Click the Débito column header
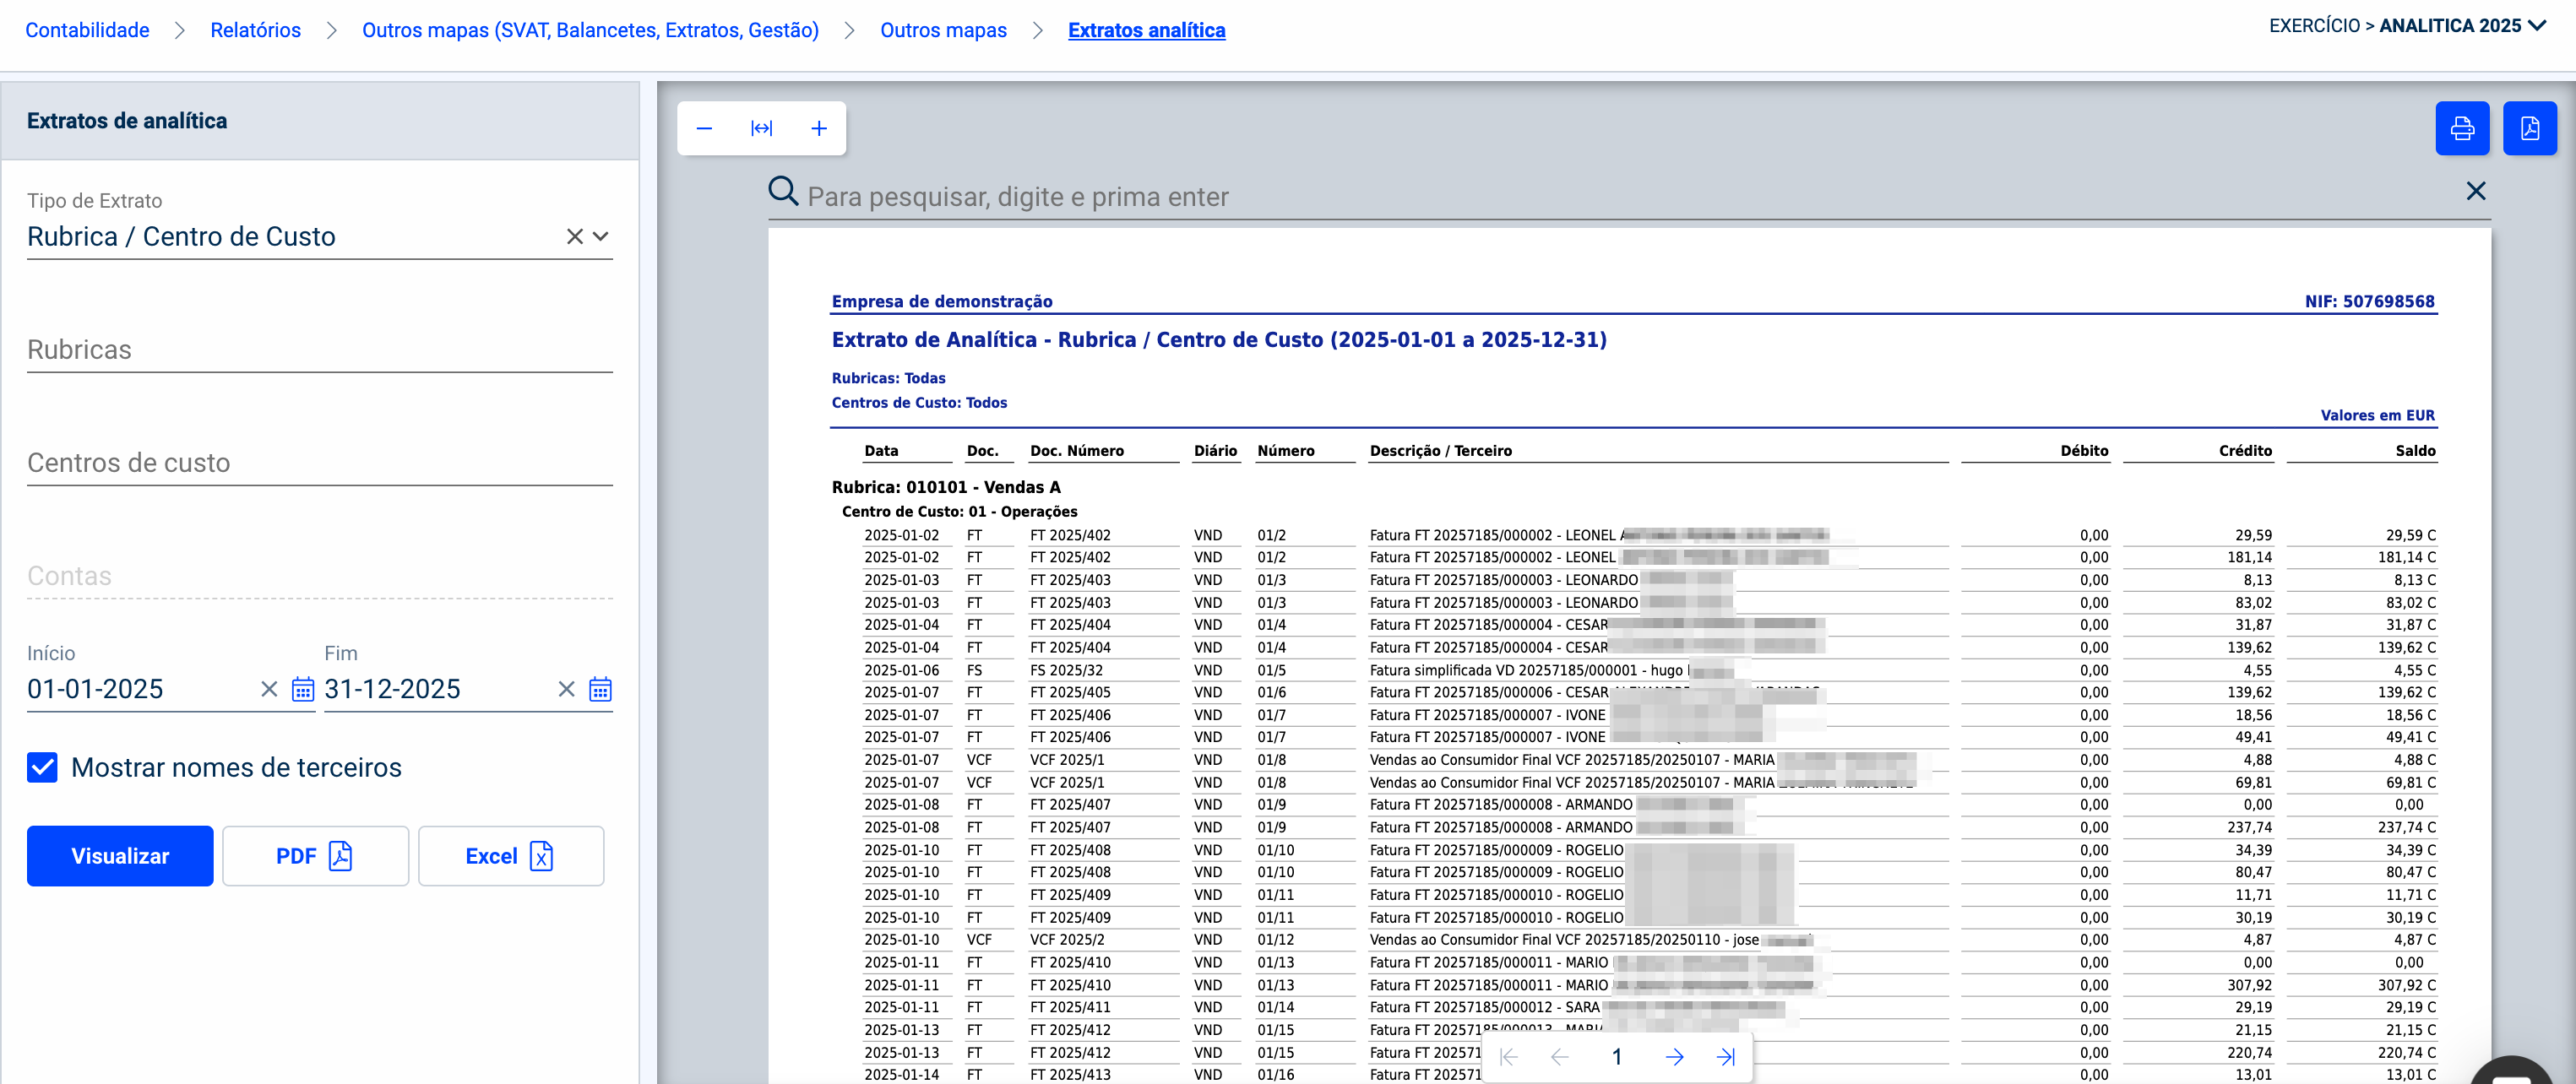The image size is (2576, 1084). [2084, 451]
